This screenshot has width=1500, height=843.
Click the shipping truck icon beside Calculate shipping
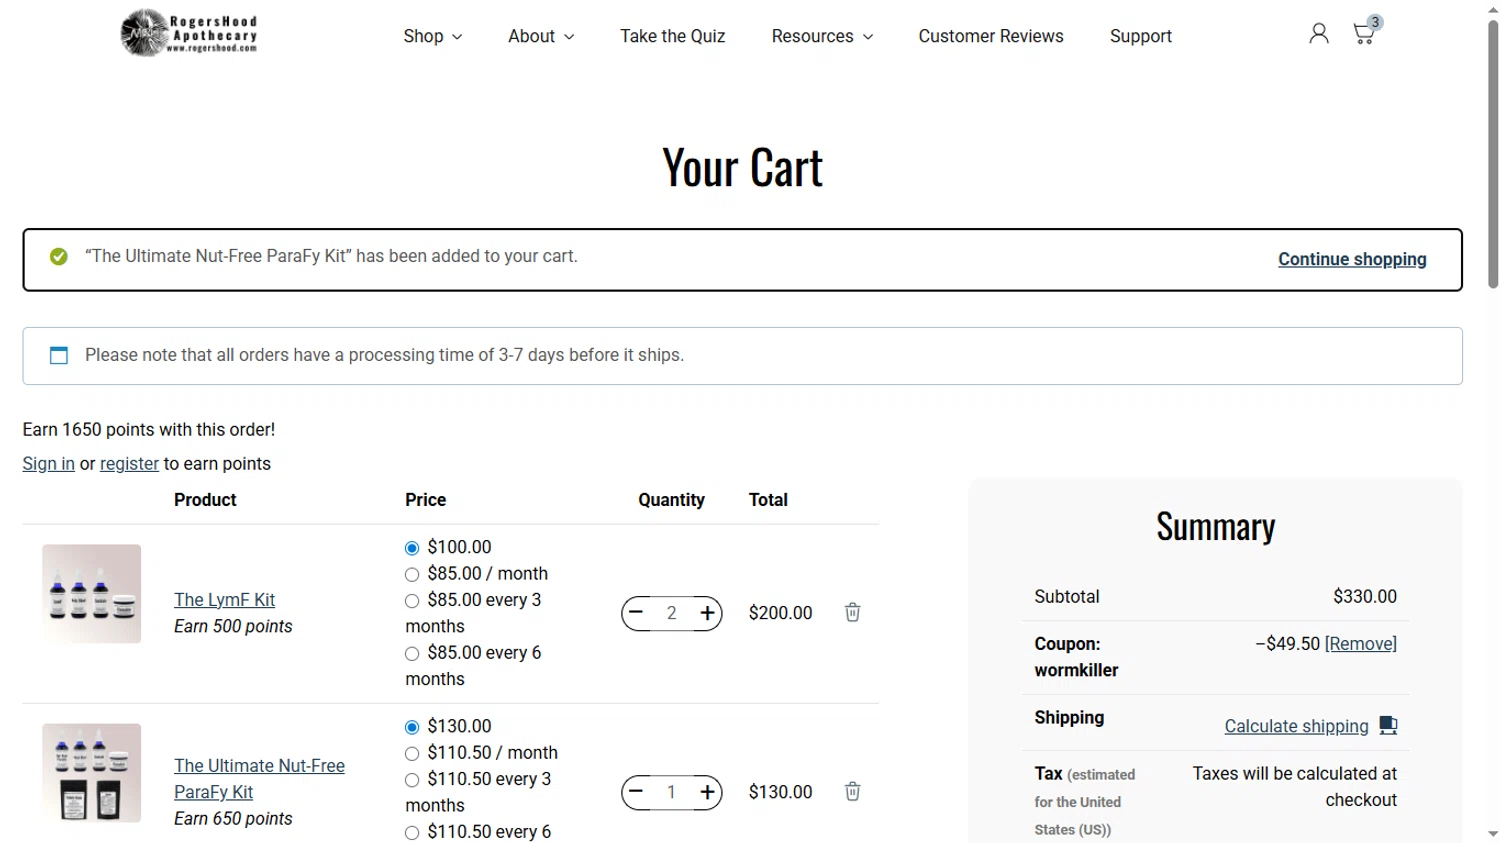[x=1388, y=725]
